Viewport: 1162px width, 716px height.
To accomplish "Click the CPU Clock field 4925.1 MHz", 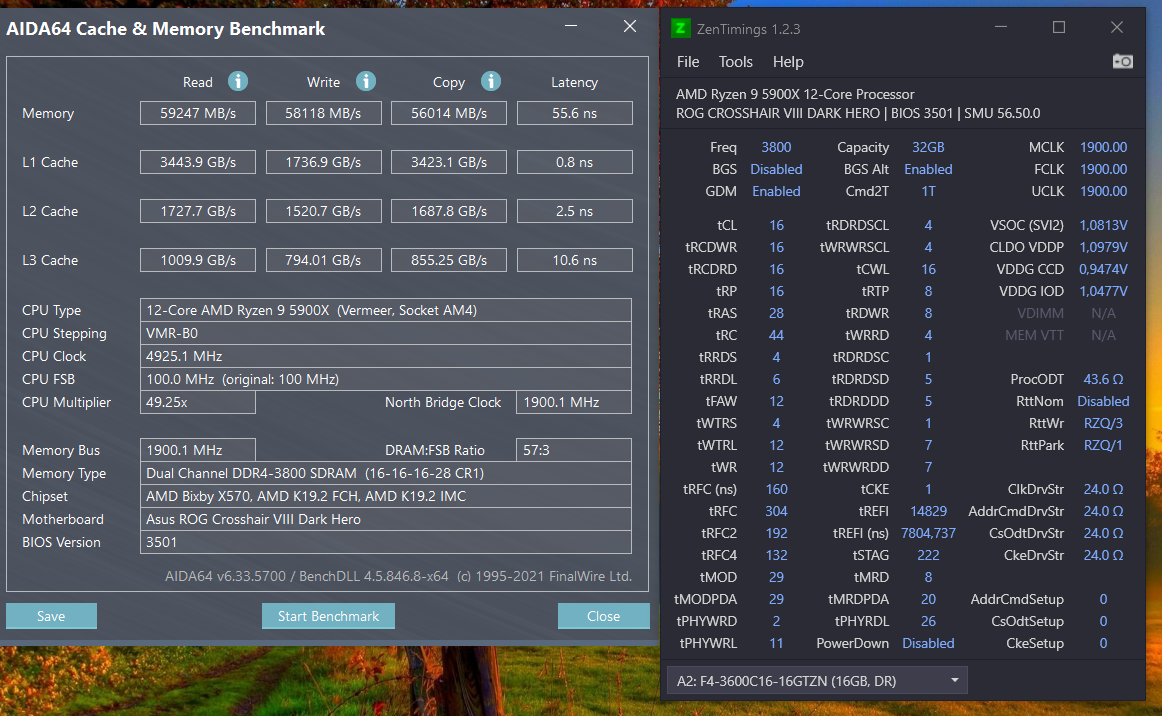I will click(385, 356).
